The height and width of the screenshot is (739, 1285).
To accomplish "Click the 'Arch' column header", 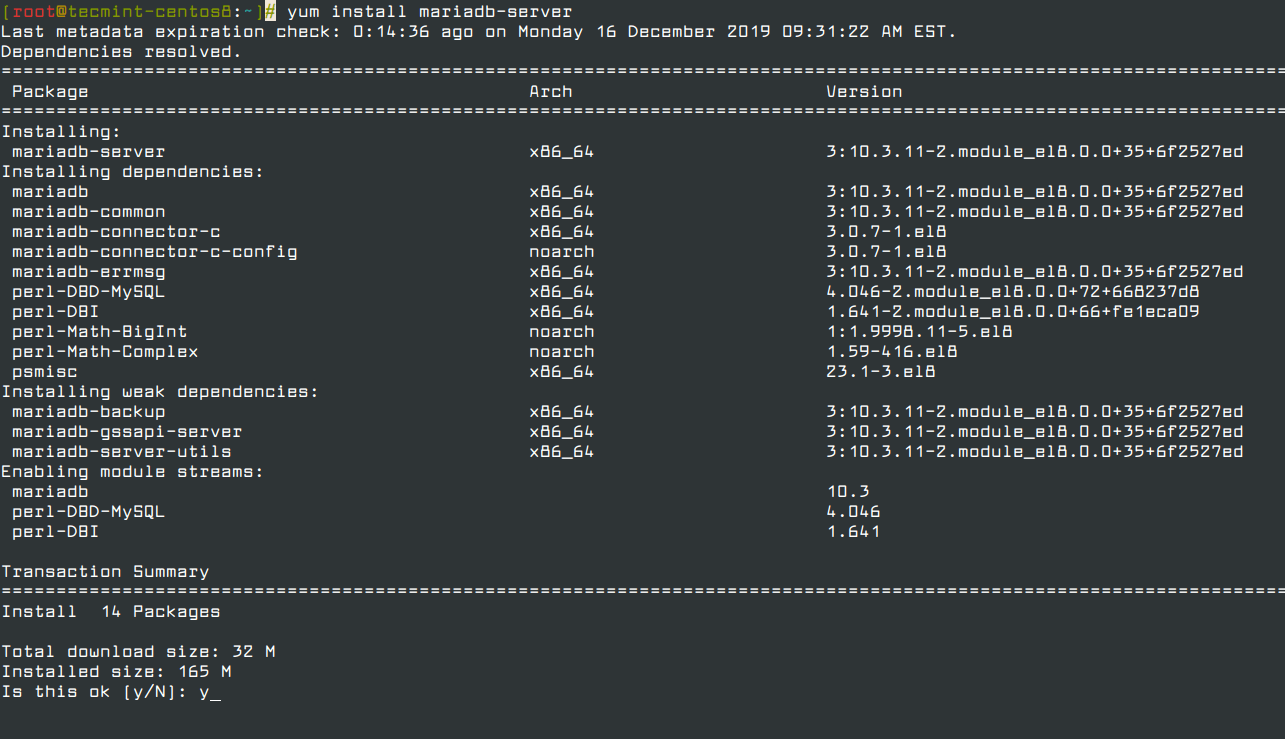I will click(x=550, y=92).
